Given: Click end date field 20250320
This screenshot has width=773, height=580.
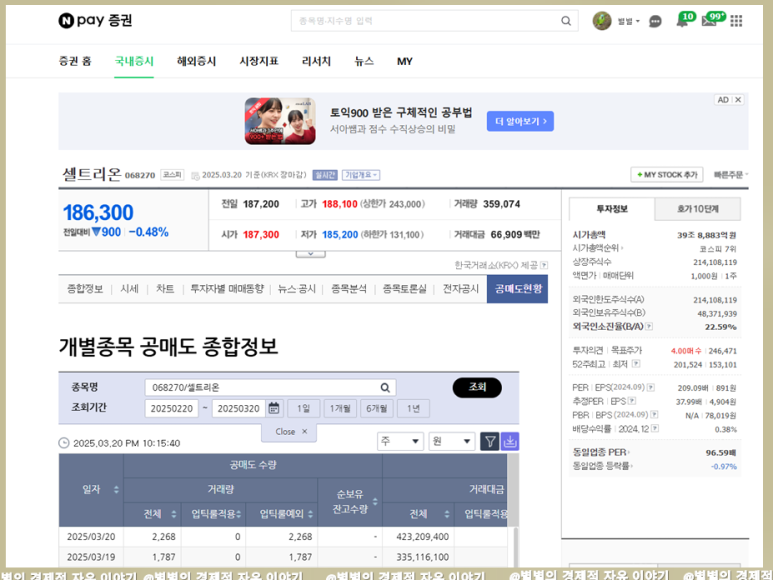Looking at the screenshot, I should [238, 409].
